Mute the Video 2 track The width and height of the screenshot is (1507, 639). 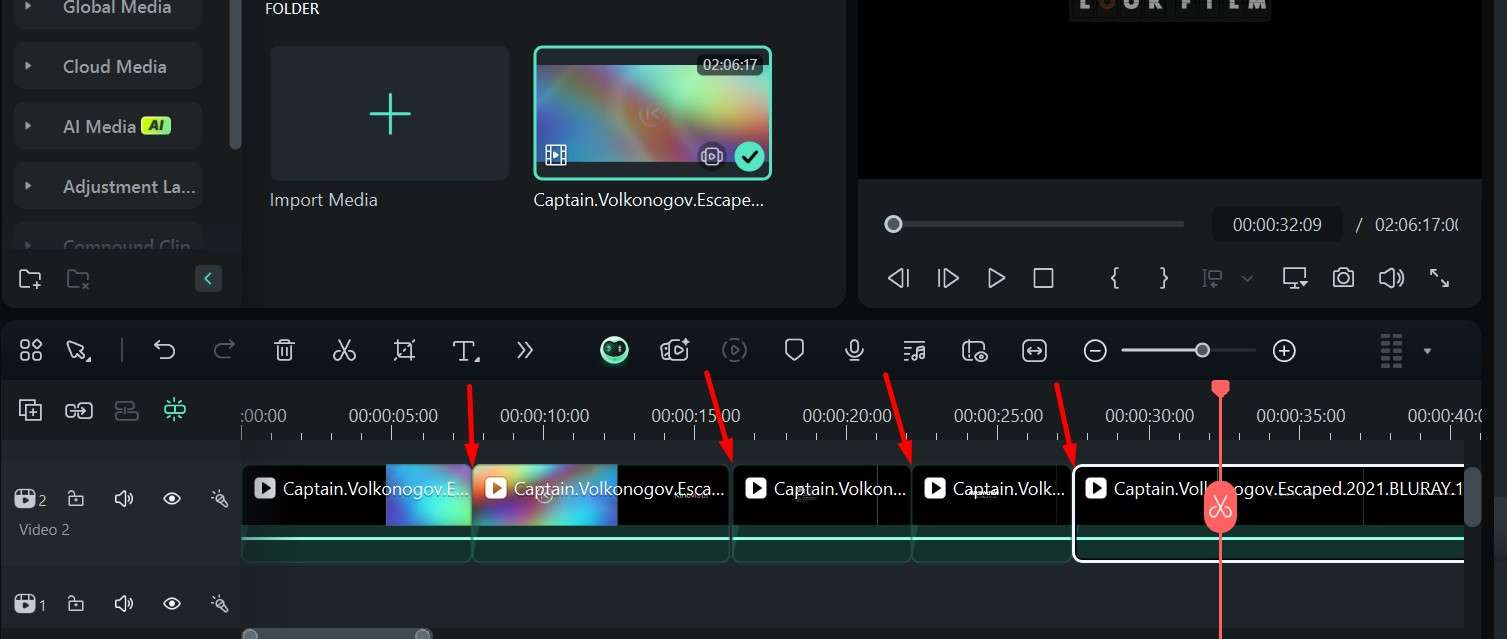pyautogui.click(x=124, y=498)
